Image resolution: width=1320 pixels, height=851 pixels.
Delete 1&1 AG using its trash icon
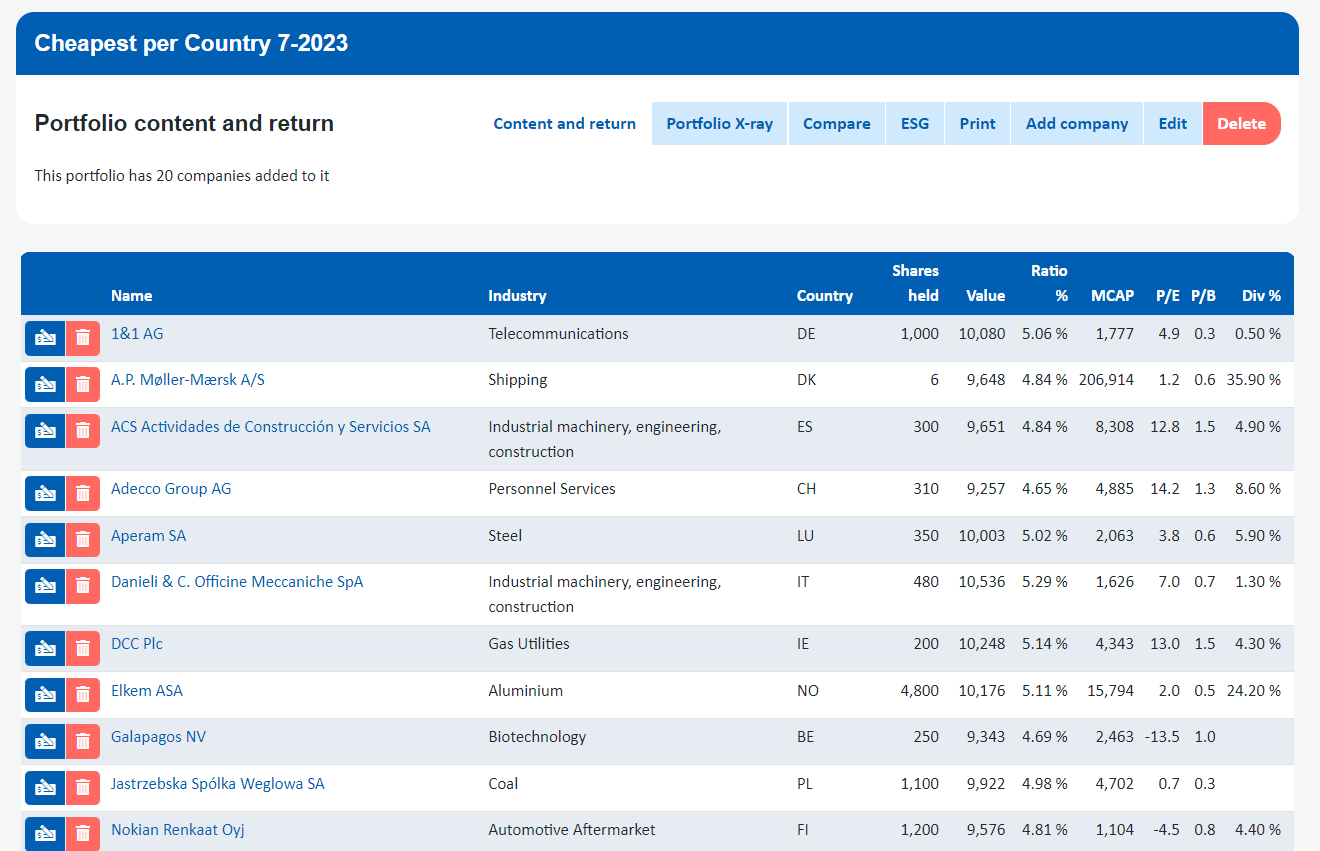pos(83,338)
